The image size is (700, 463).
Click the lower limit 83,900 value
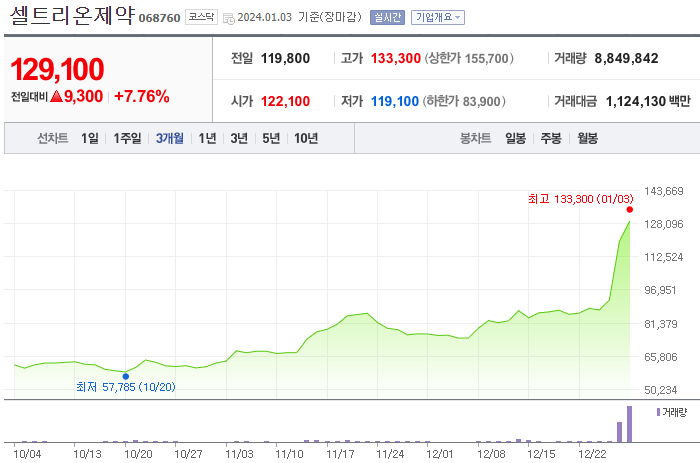[x=482, y=101]
